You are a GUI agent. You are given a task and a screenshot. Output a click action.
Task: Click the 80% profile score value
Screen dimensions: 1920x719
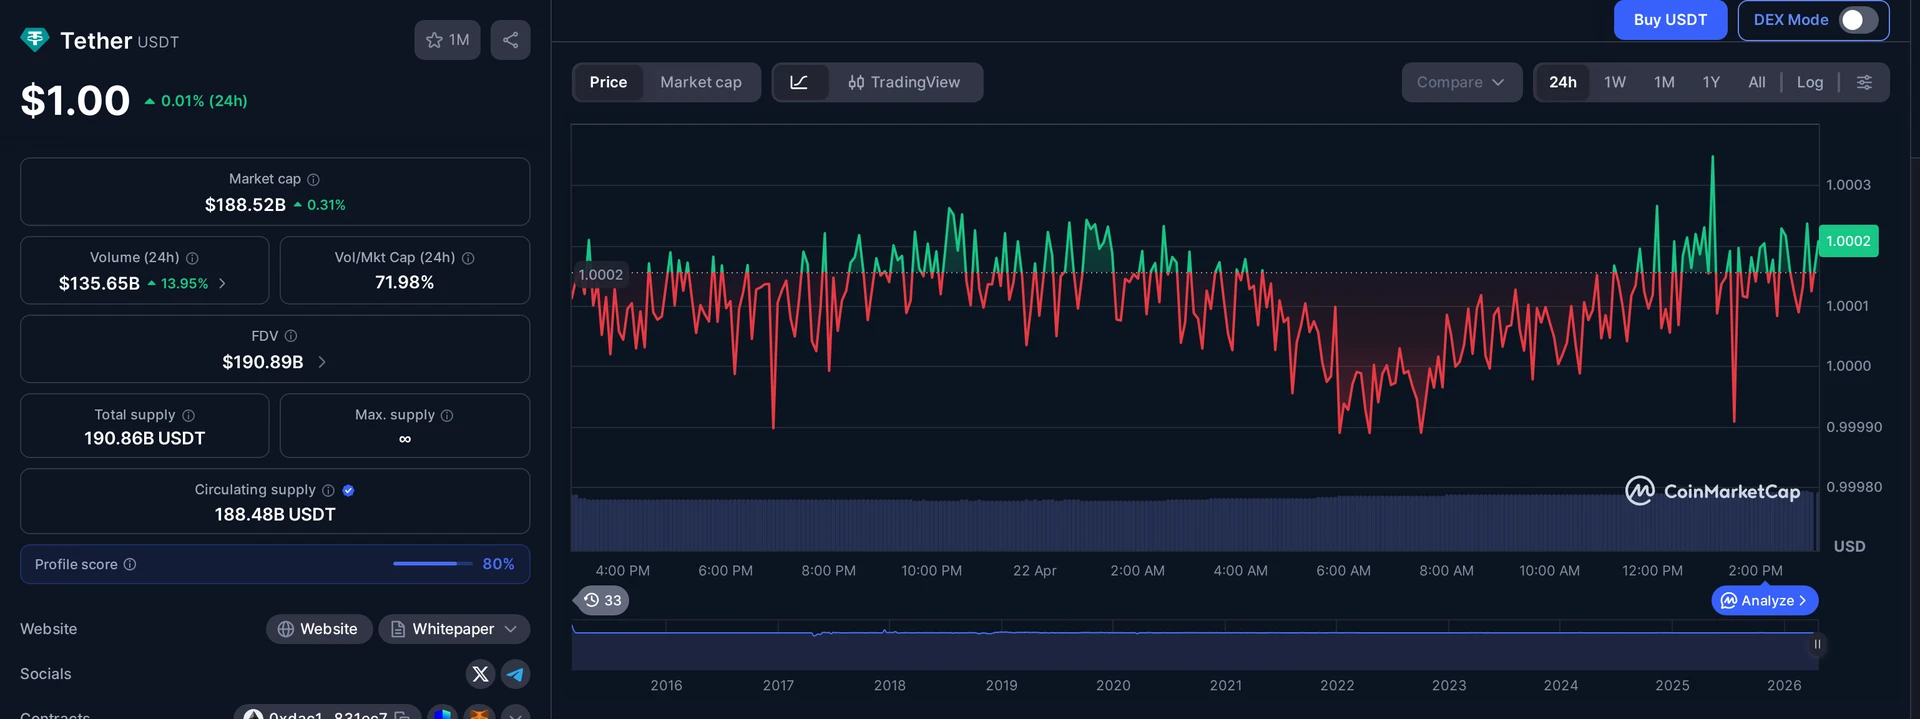click(x=498, y=564)
